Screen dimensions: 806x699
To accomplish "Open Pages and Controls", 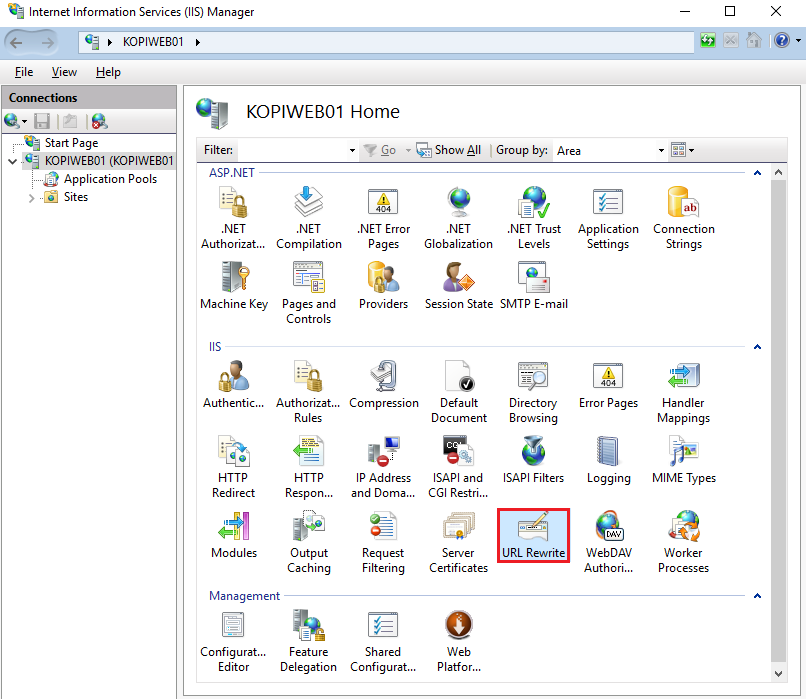I will tap(308, 293).
